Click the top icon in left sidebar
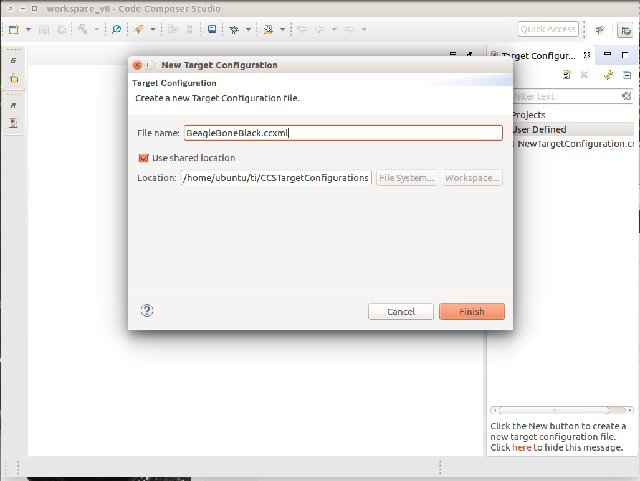This screenshot has width=640, height=481. (13, 60)
